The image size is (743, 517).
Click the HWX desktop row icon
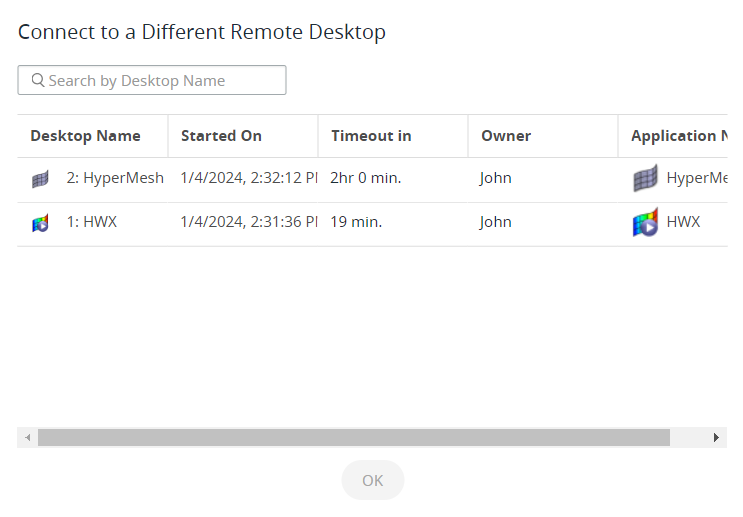tap(40, 223)
